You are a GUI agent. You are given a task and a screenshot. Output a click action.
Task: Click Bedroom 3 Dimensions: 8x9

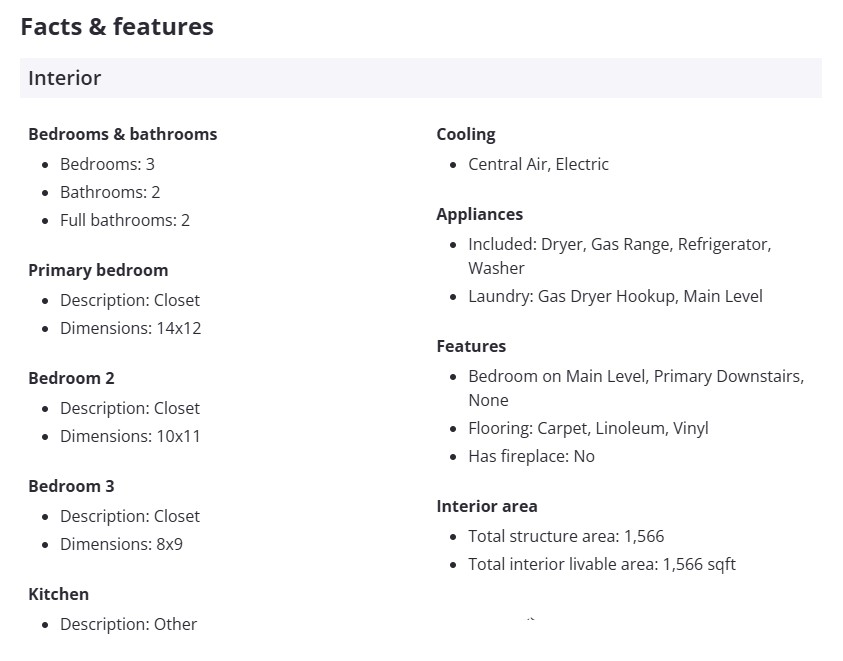tap(121, 544)
